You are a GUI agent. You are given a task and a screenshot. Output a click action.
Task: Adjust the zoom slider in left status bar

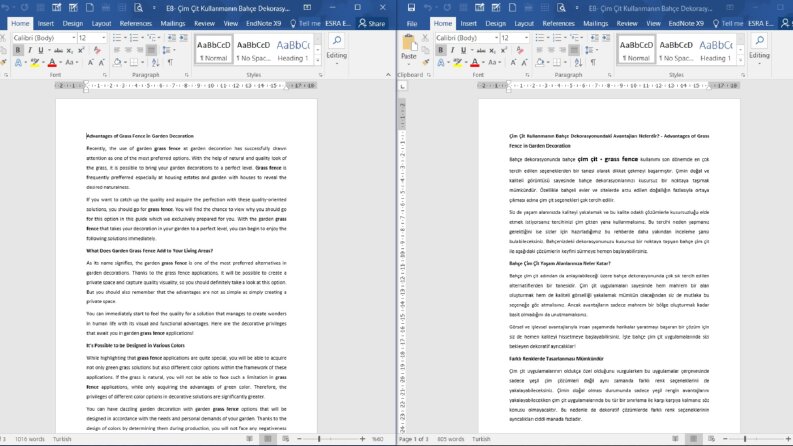point(319,439)
